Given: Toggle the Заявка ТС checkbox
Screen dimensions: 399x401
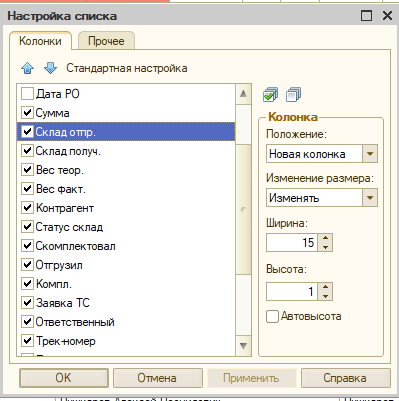Looking at the screenshot, I should click(x=27, y=303).
